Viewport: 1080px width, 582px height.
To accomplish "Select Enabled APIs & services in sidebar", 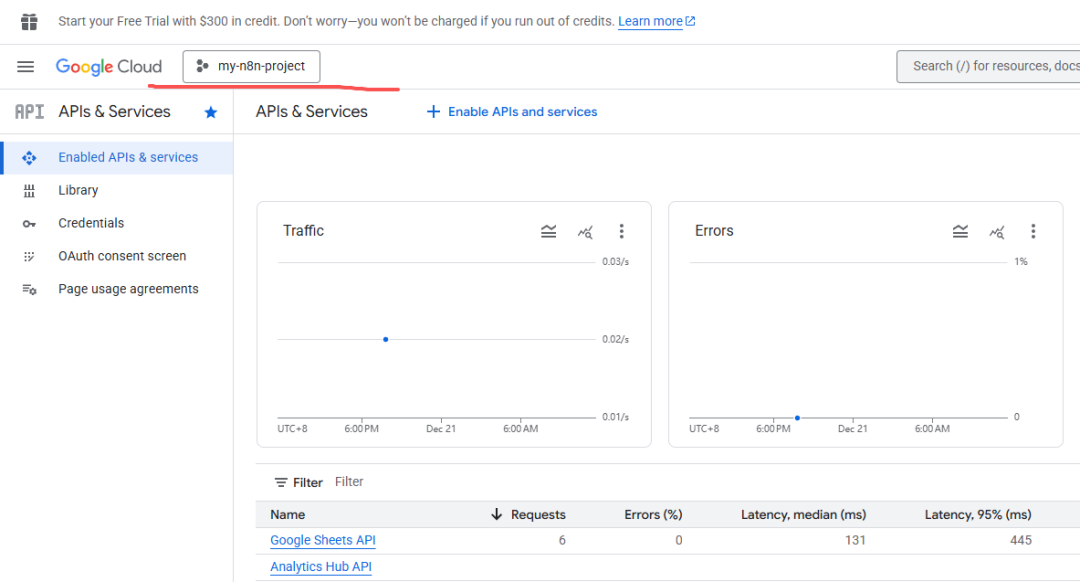I will tap(128, 157).
